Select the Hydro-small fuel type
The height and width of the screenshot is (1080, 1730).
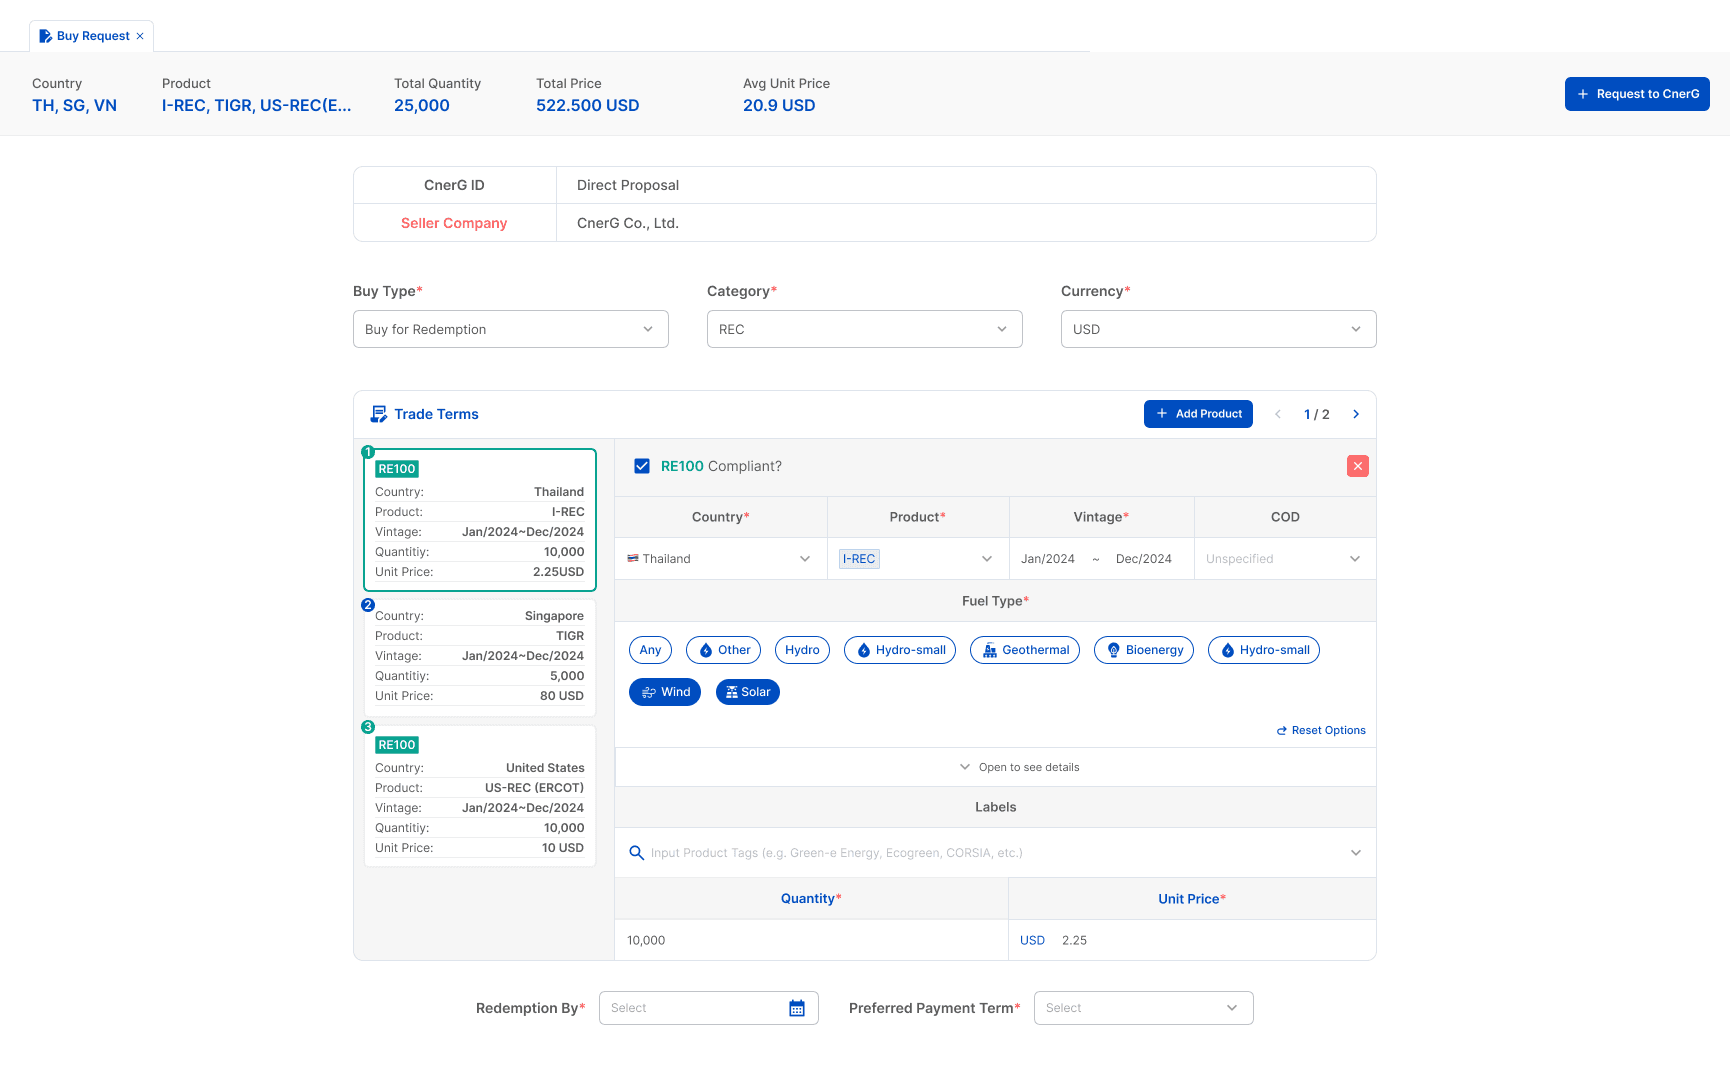tap(899, 649)
